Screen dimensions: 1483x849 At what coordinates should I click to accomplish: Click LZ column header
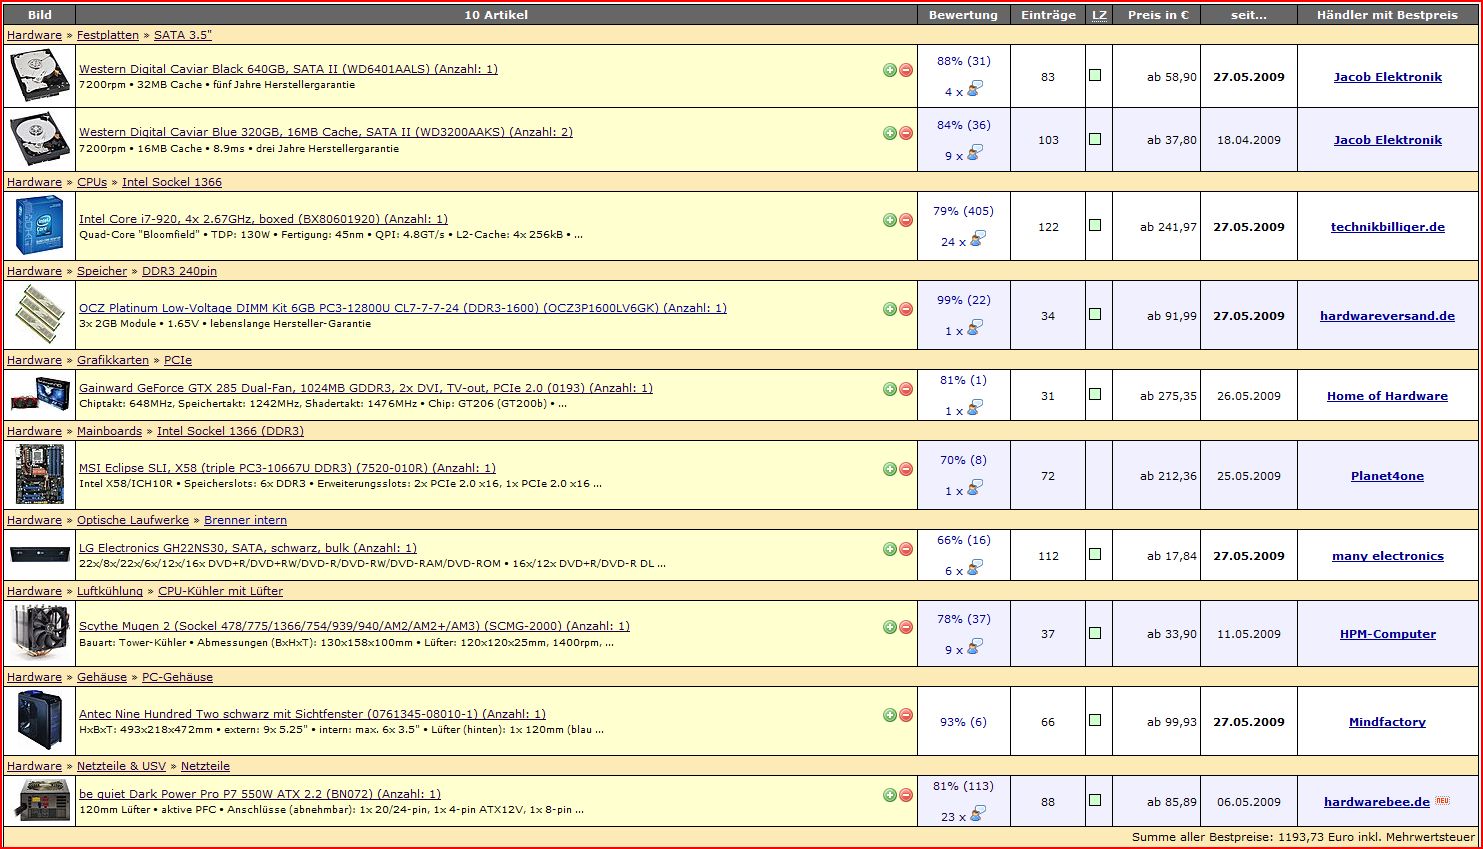1099,15
